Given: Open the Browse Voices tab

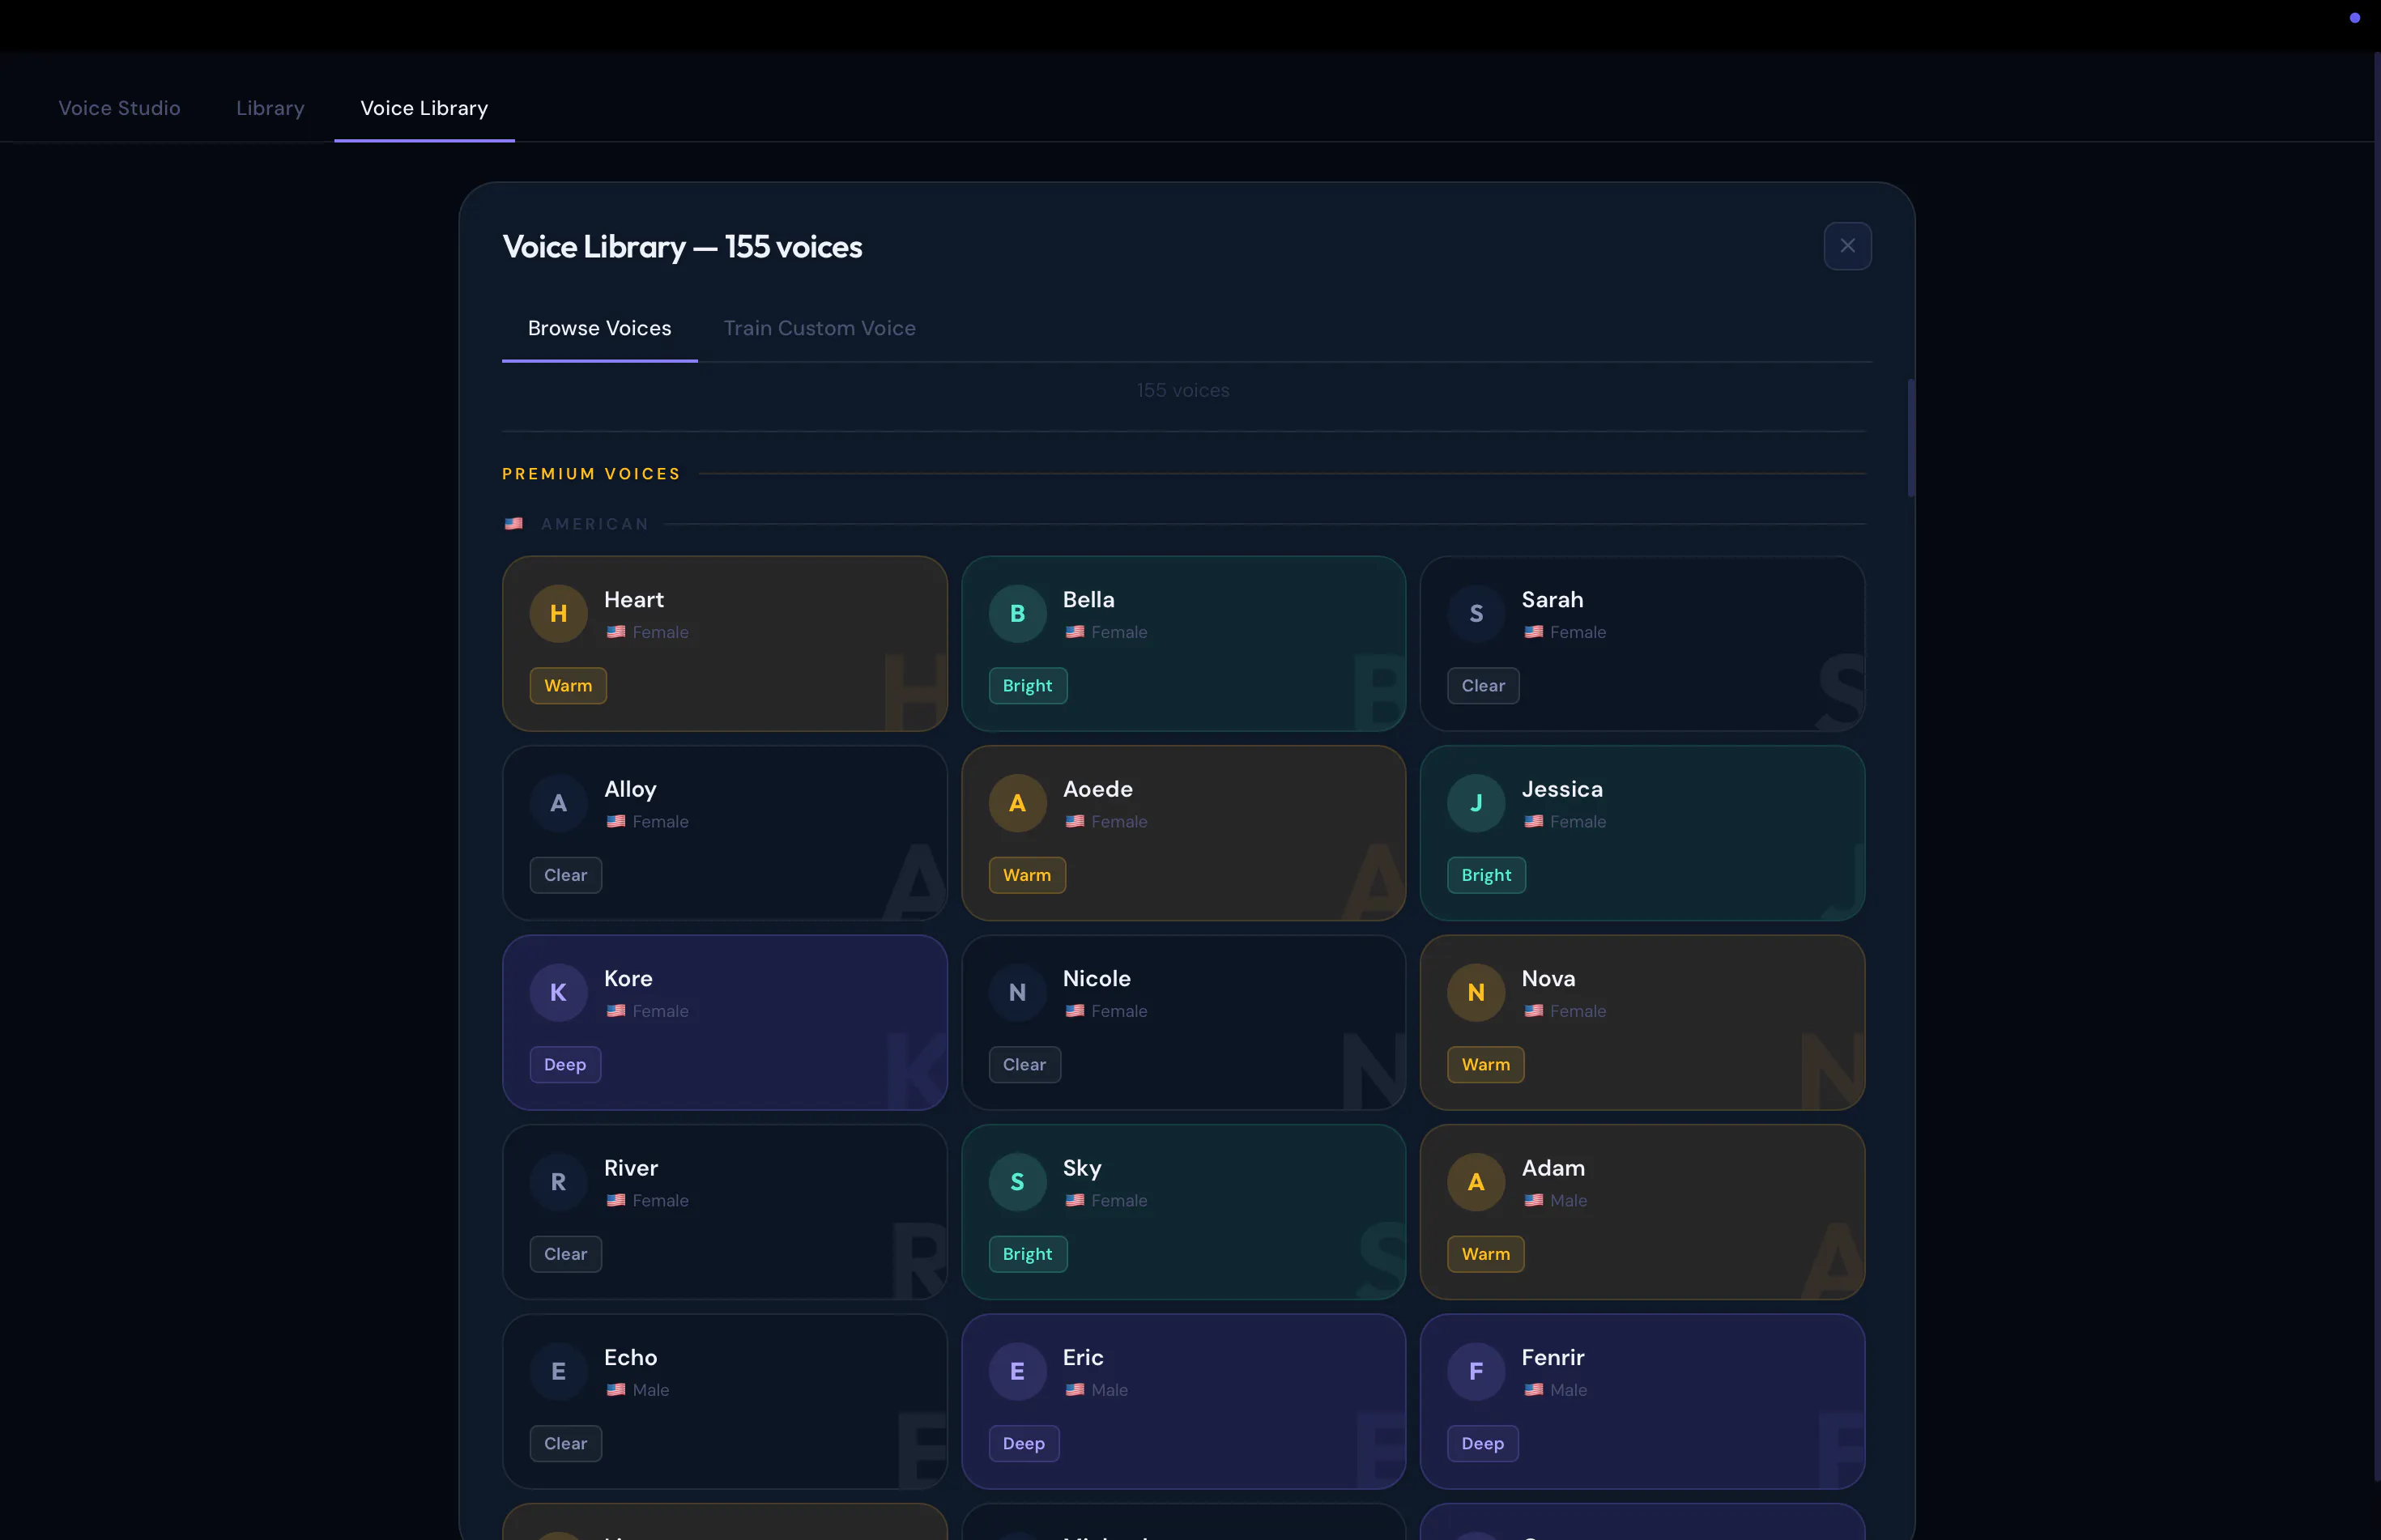Looking at the screenshot, I should [x=599, y=328].
